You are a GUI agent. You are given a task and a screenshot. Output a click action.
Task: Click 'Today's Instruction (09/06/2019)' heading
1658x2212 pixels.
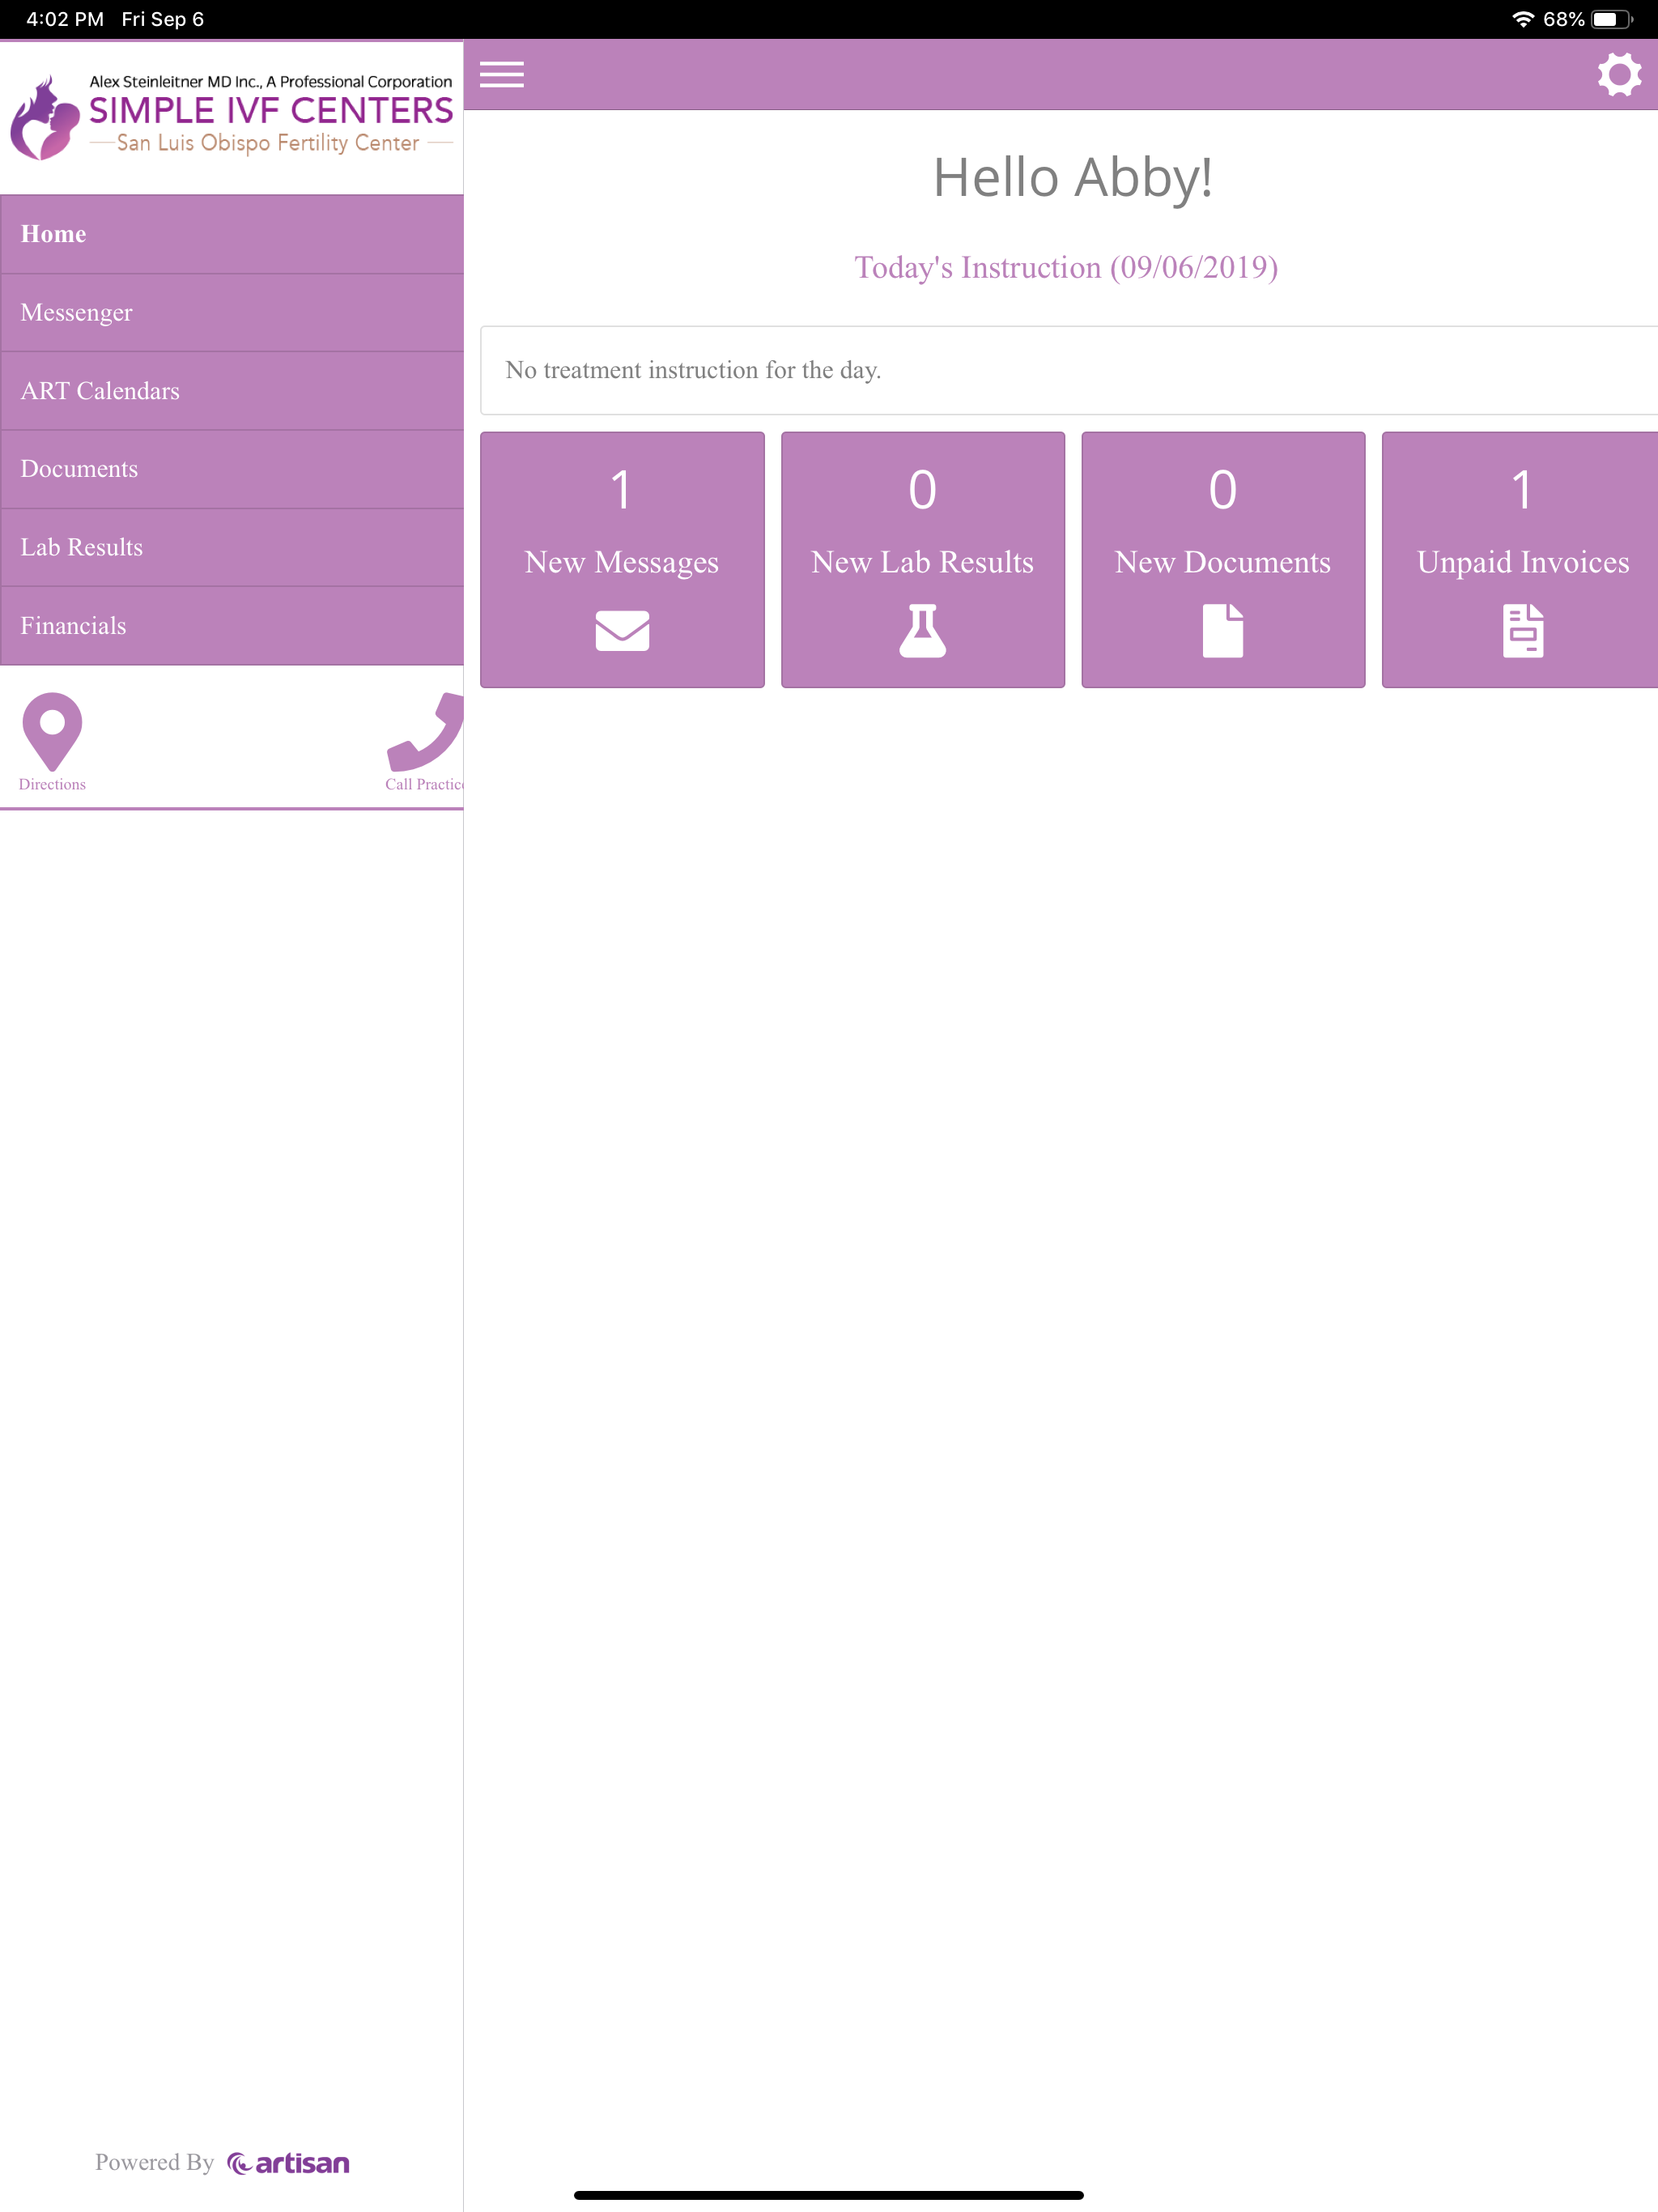[1066, 268]
